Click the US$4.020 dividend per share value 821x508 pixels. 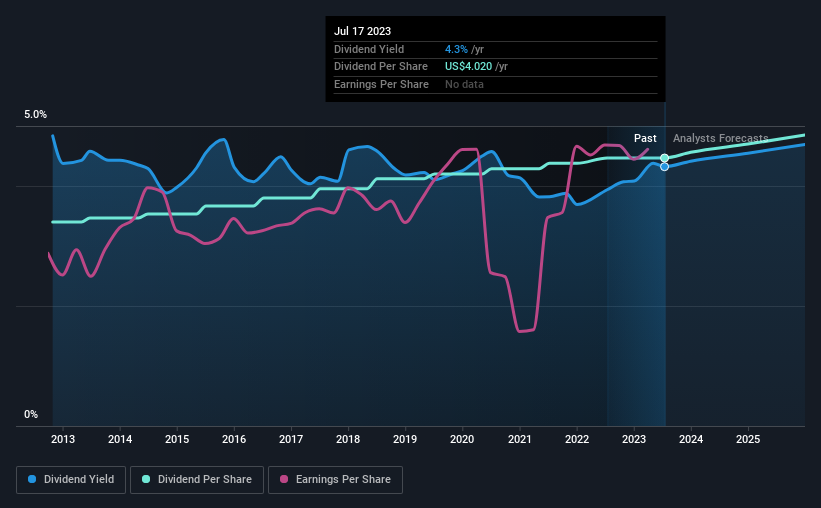pos(469,67)
